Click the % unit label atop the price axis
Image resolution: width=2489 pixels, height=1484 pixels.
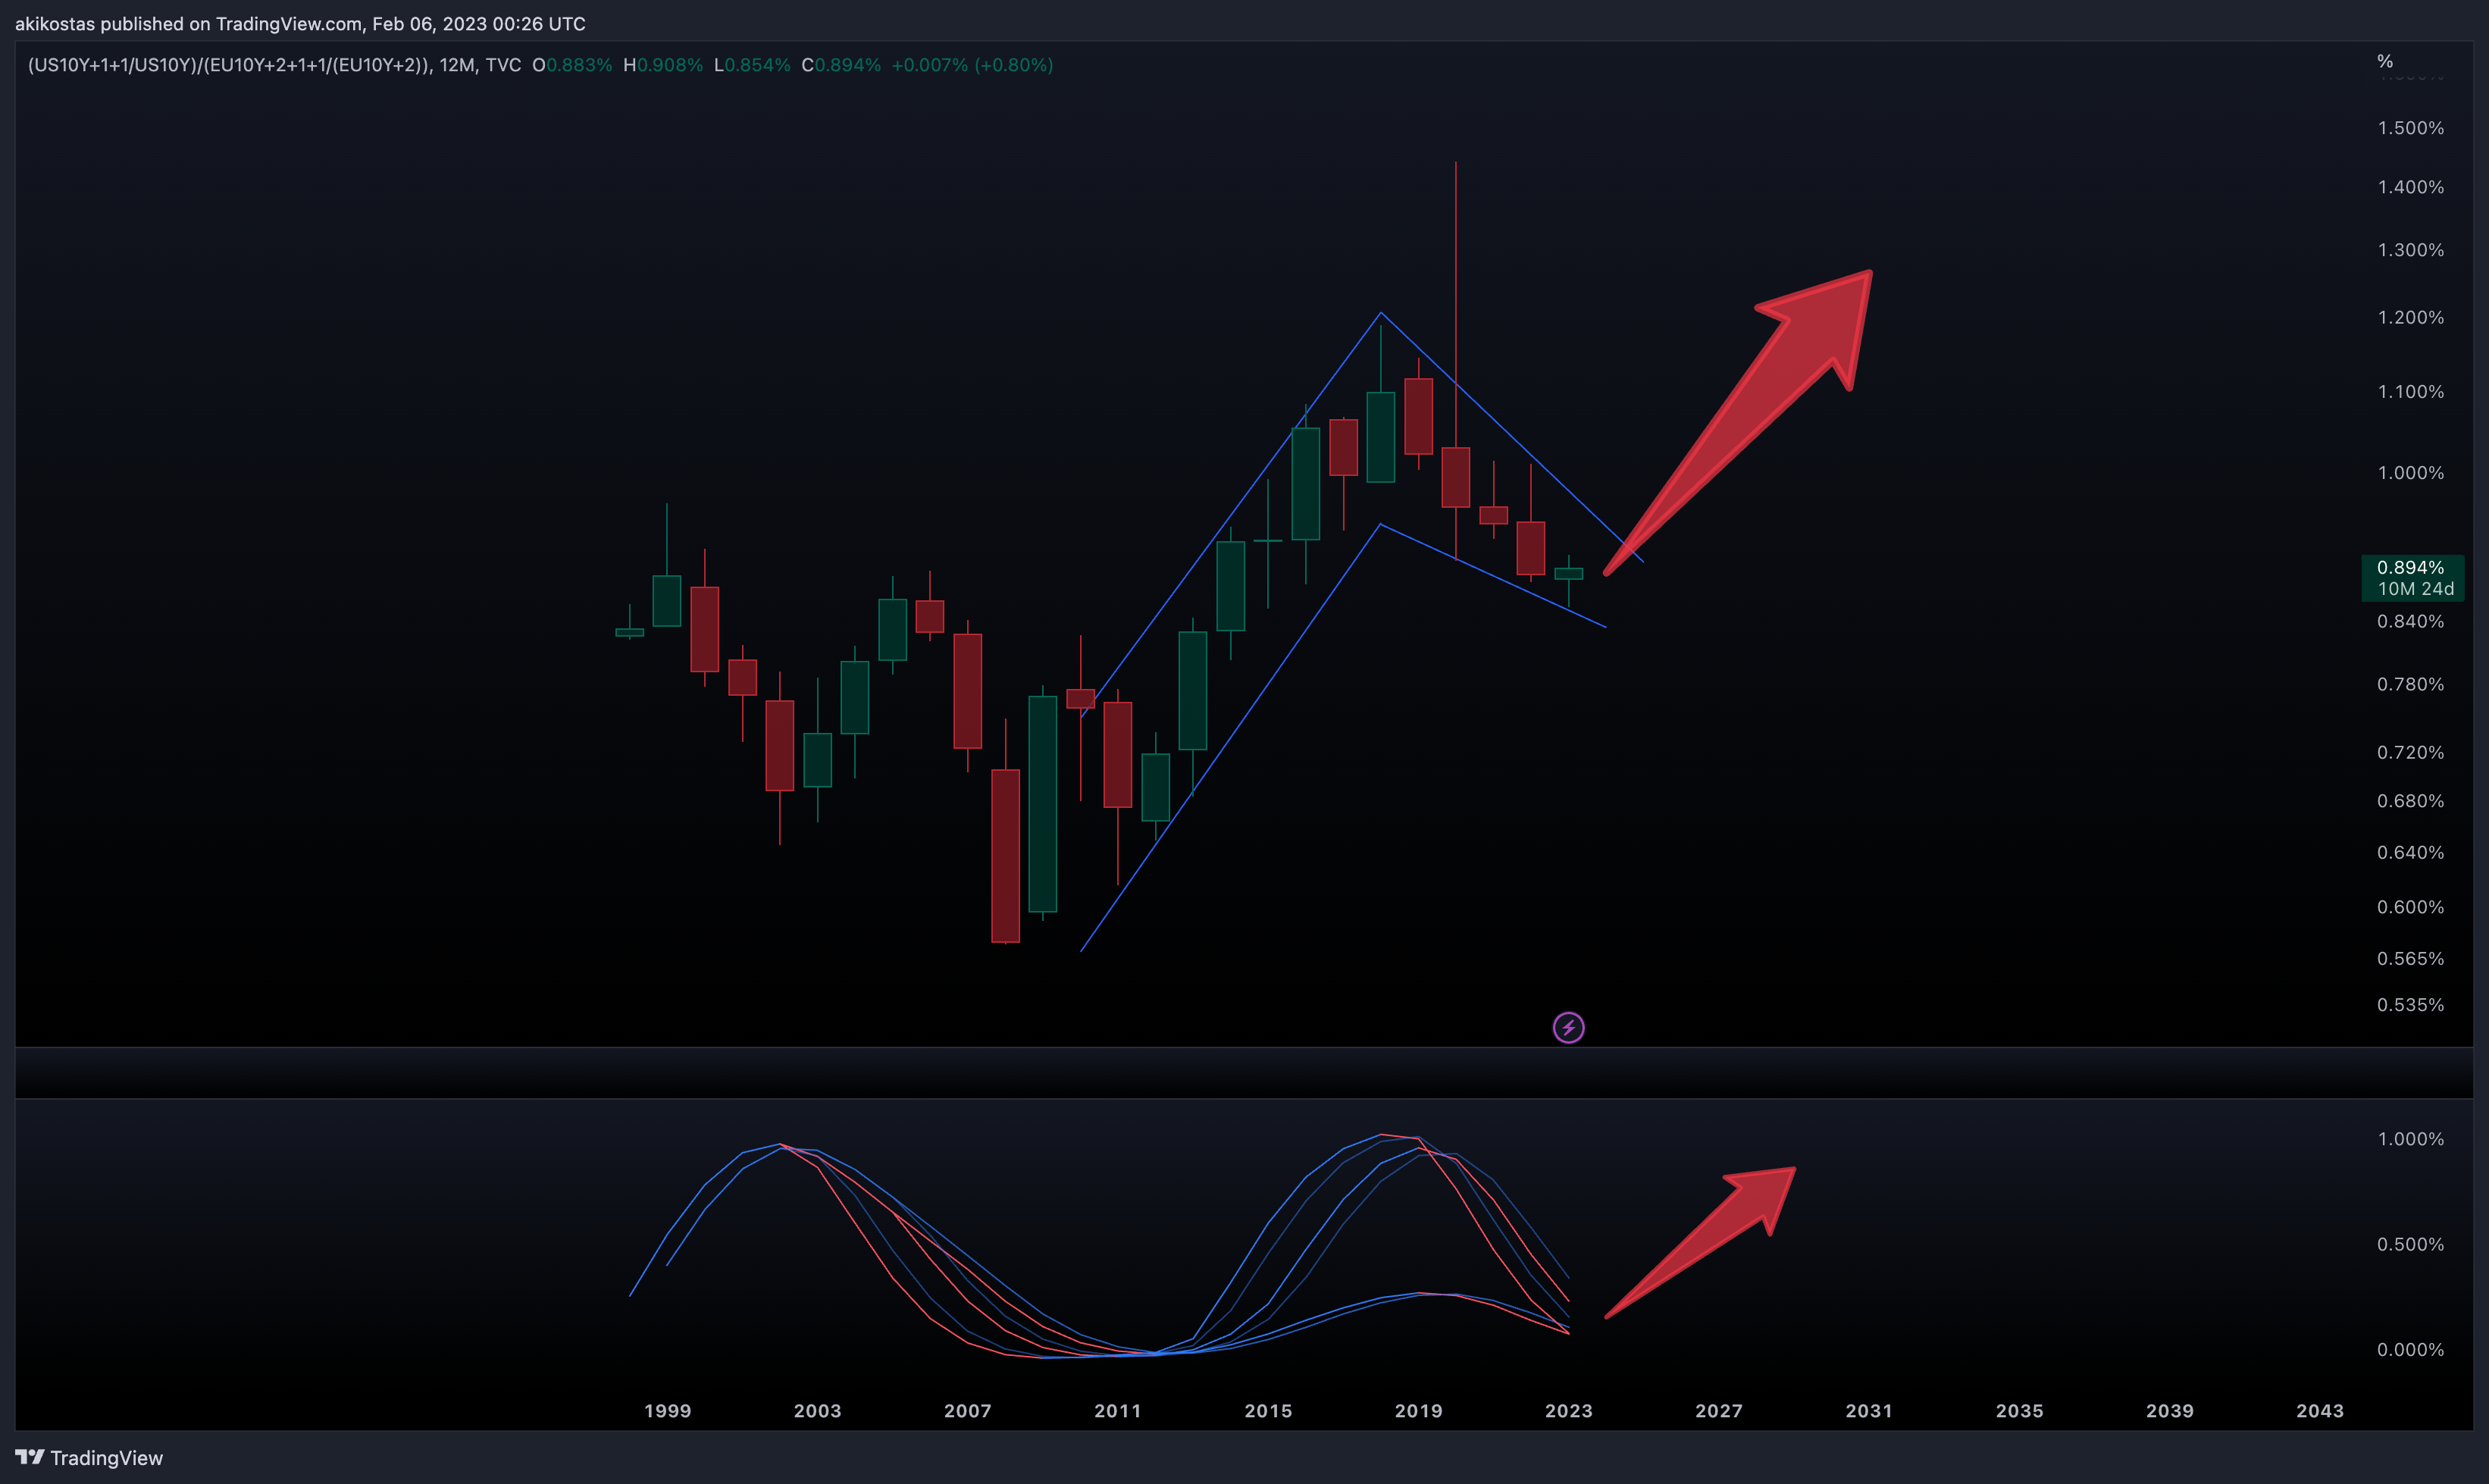click(2385, 62)
